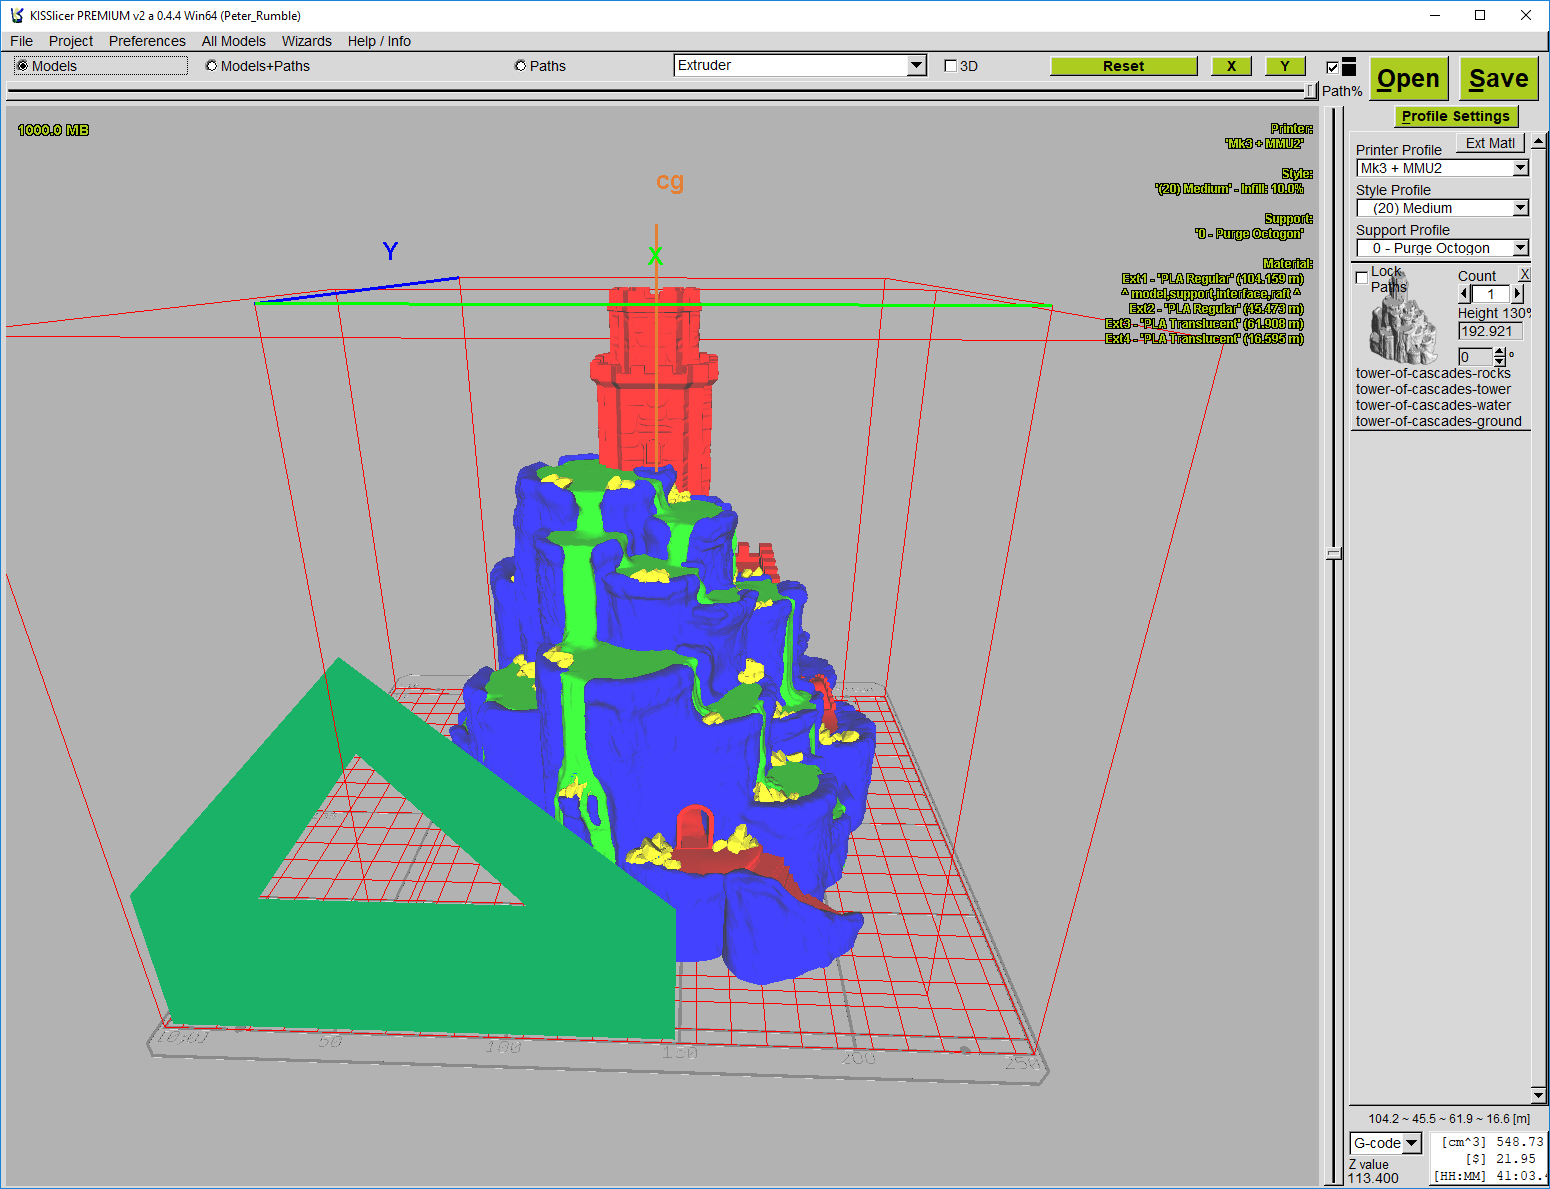Select tower-of-cascades-tower in the model list
Screen dimensions: 1550x1189
1433,389
